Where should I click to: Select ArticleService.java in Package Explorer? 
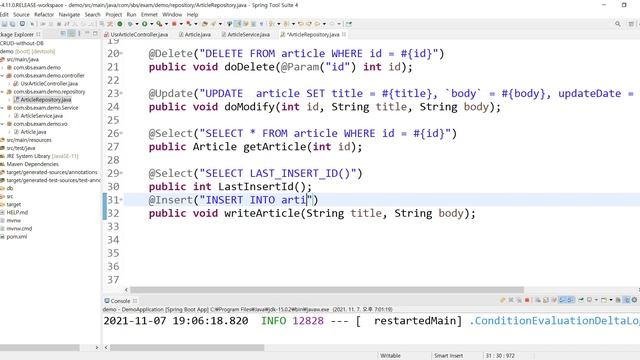[41, 116]
